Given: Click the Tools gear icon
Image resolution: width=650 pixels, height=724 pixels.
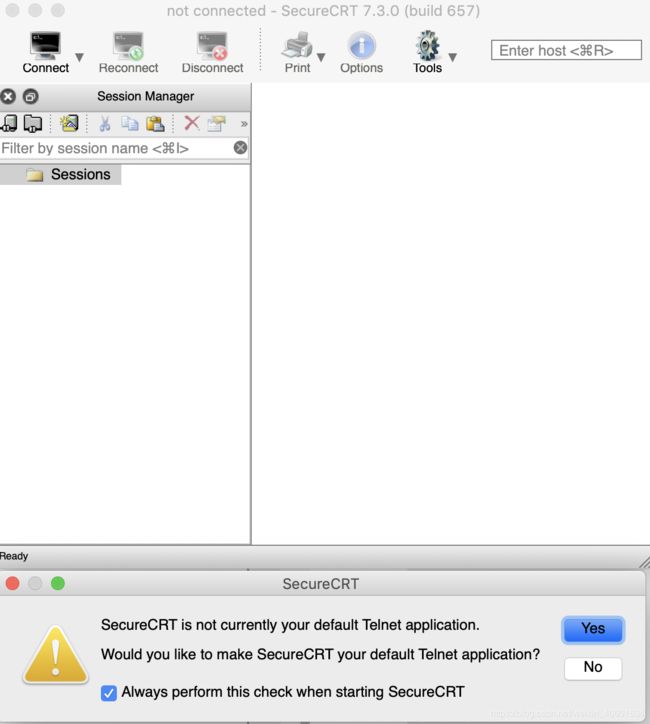Looking at the screenshot, I should coord(427,45).
